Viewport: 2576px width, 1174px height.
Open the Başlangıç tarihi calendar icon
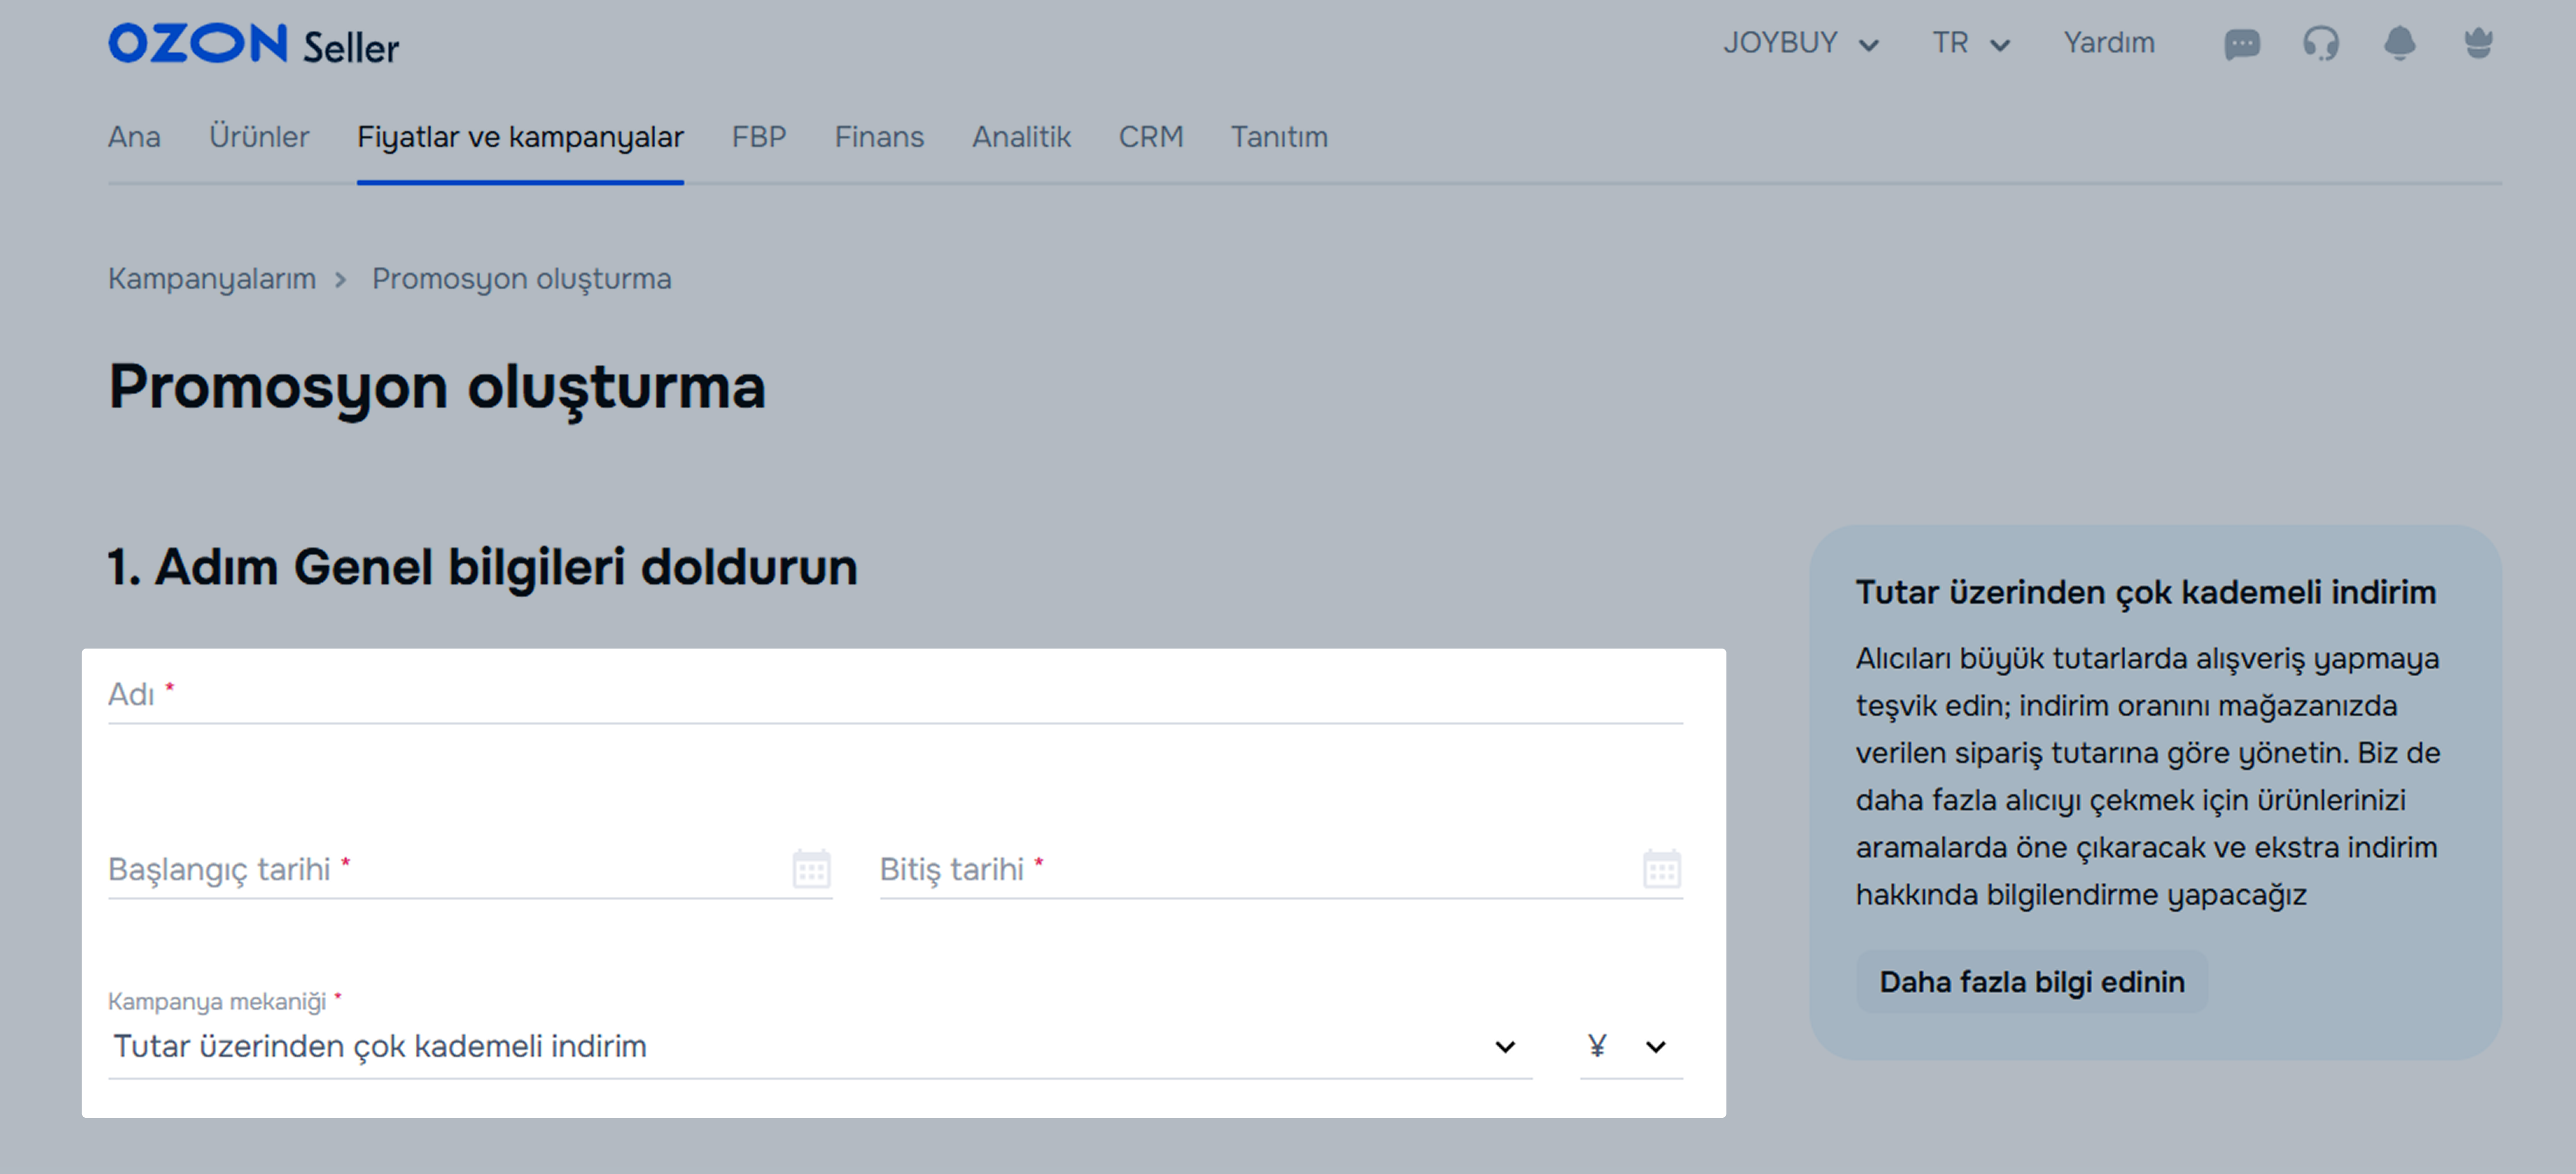pos(811,868)
